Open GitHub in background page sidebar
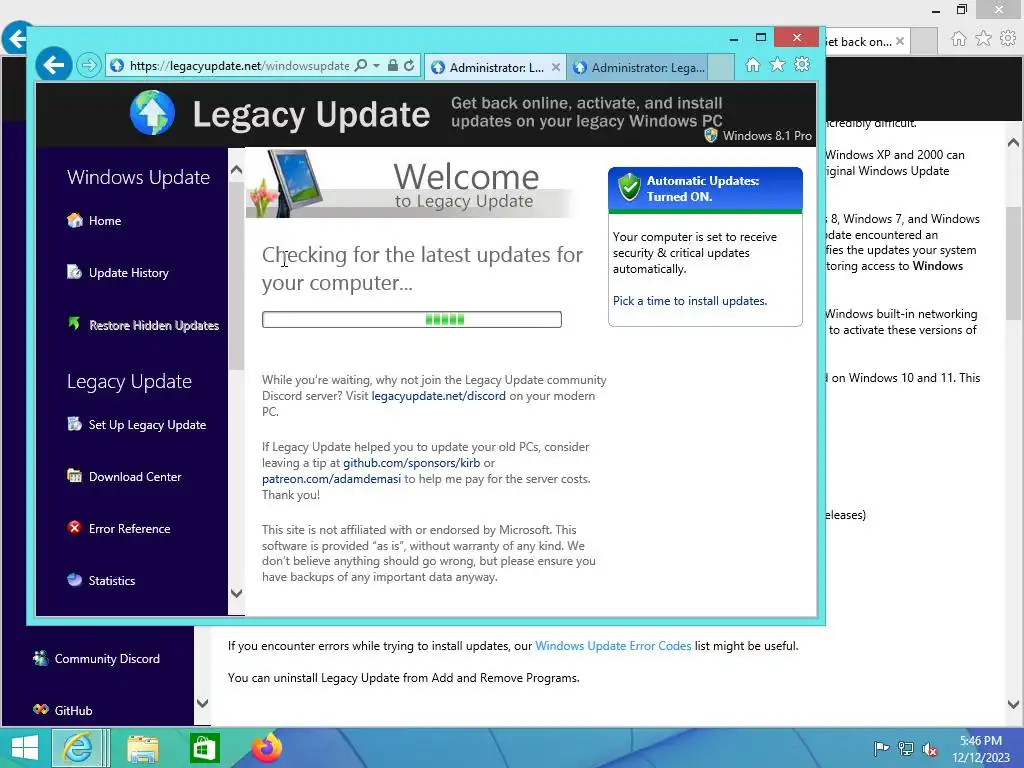The width and height of the screenshot is (1024, 768). click(73, 711)
